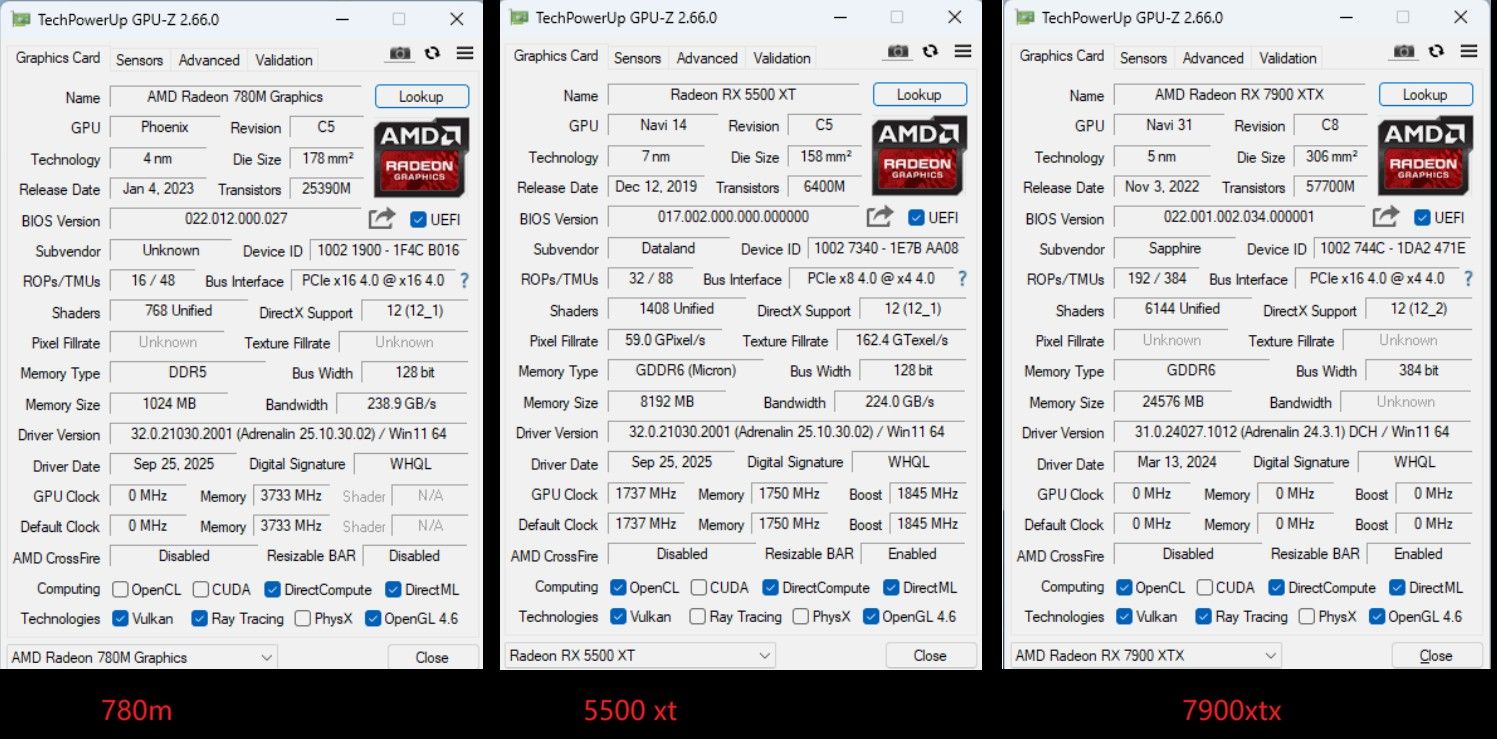Screen dimensions: 1497x739
Task: Take a screenshot in the 780M GPU-Z window
Action: [x=400, y=54]
